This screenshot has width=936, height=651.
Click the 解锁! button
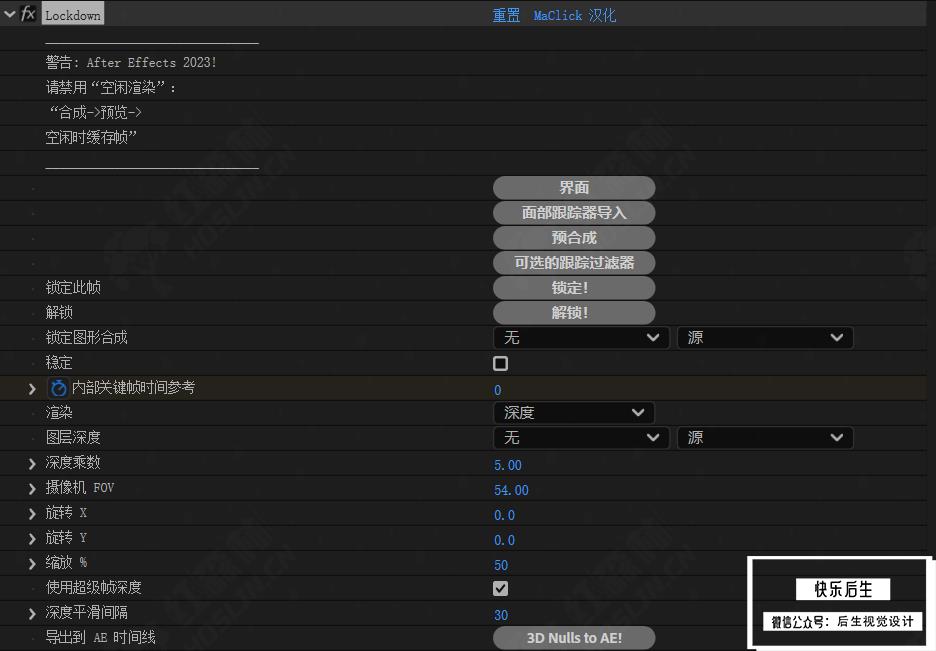[574, 313]
